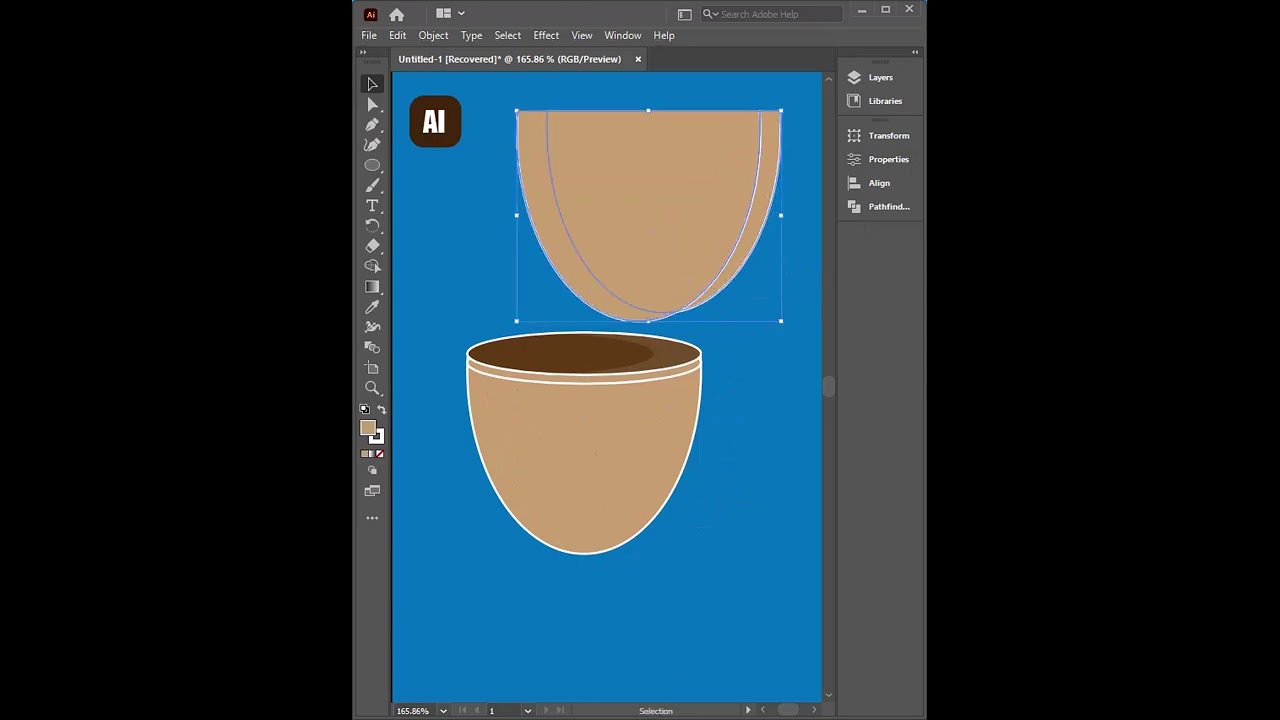Open the Effect menu
Viewport: 1280px width, 720px height.
(x=546, y=35)
